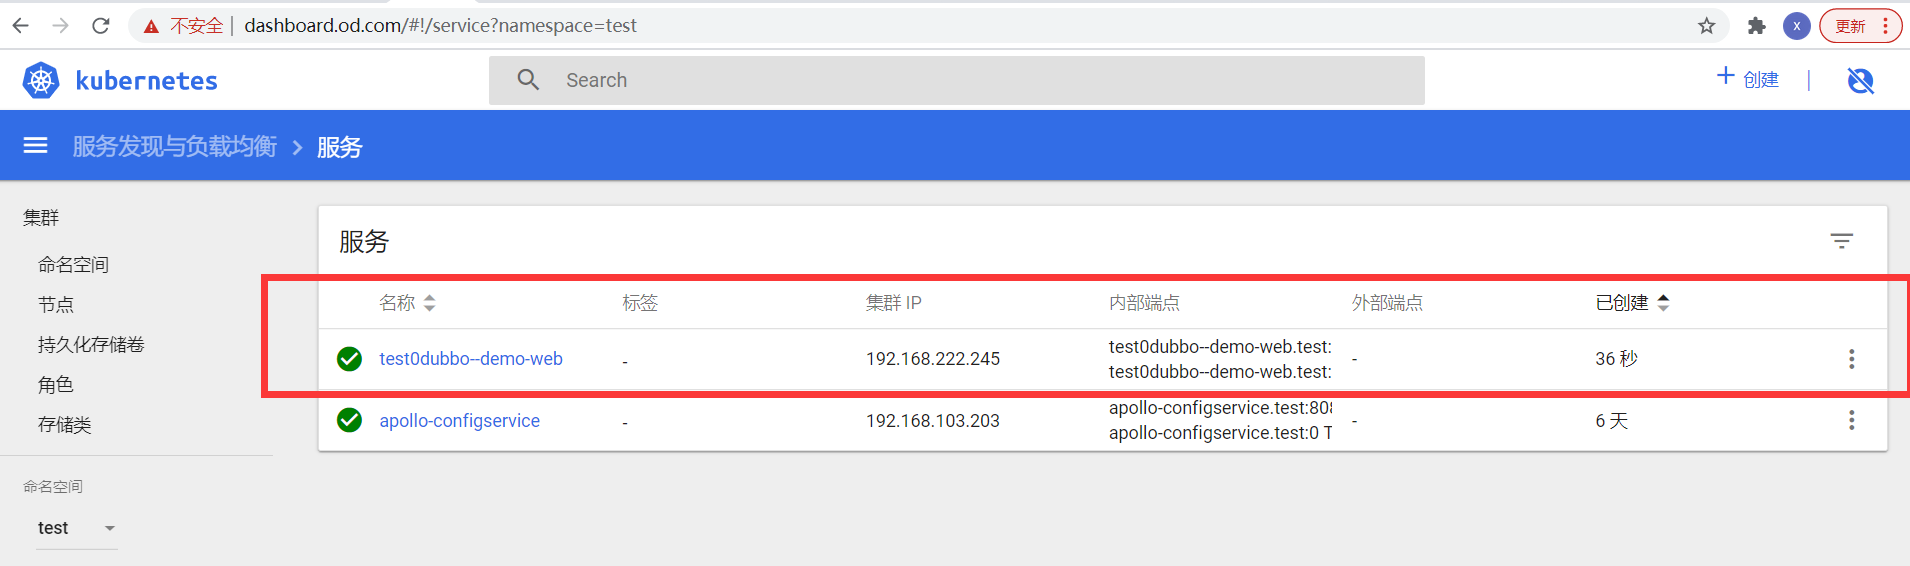The height and width of the screenshot is (566, 1910).
Task: Open 命名空间 under cluster section
Action: pyautogui.click(x=73, y=265)
